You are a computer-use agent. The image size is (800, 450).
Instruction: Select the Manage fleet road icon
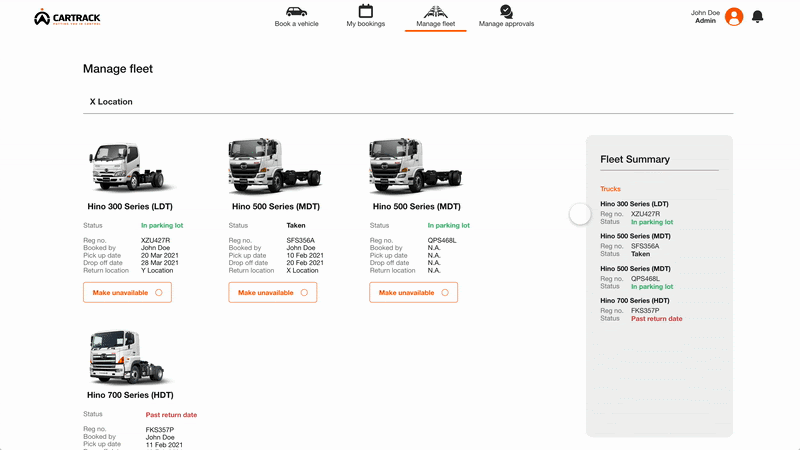[x=435, y=12]
